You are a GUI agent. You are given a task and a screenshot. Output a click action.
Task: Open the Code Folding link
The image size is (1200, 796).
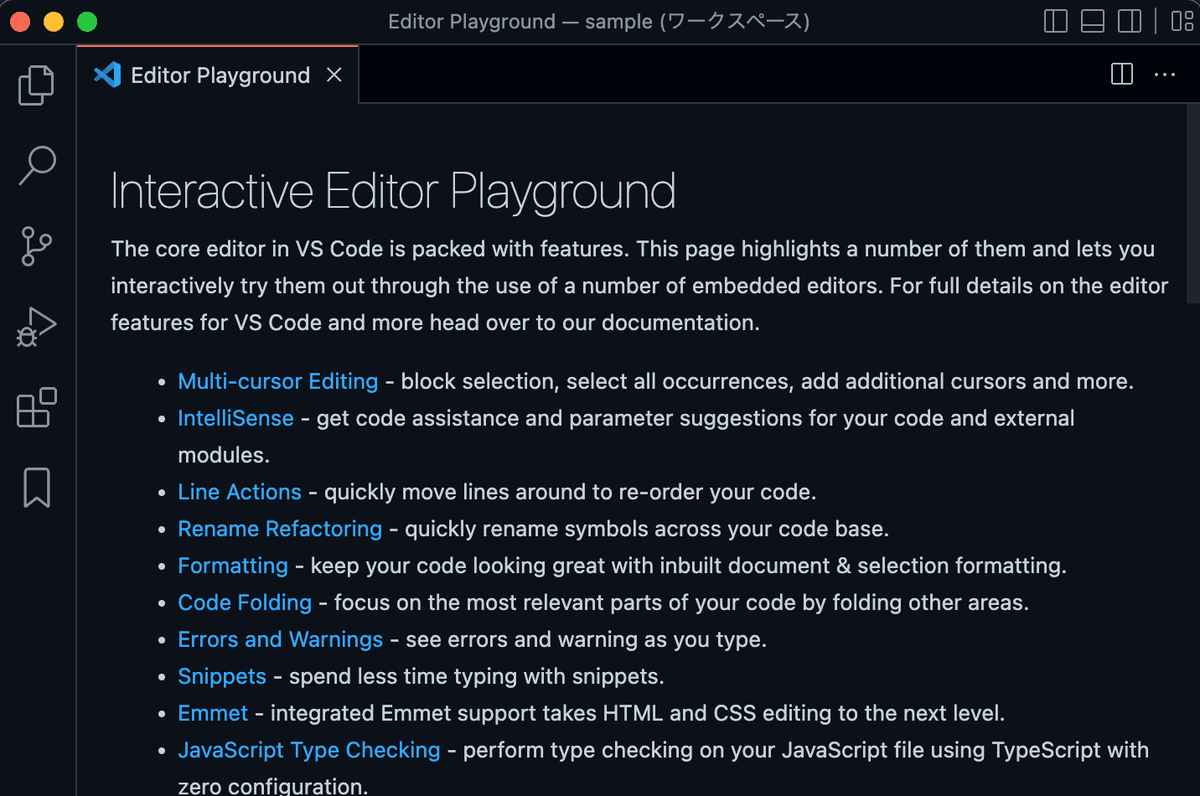coord(245,602)
